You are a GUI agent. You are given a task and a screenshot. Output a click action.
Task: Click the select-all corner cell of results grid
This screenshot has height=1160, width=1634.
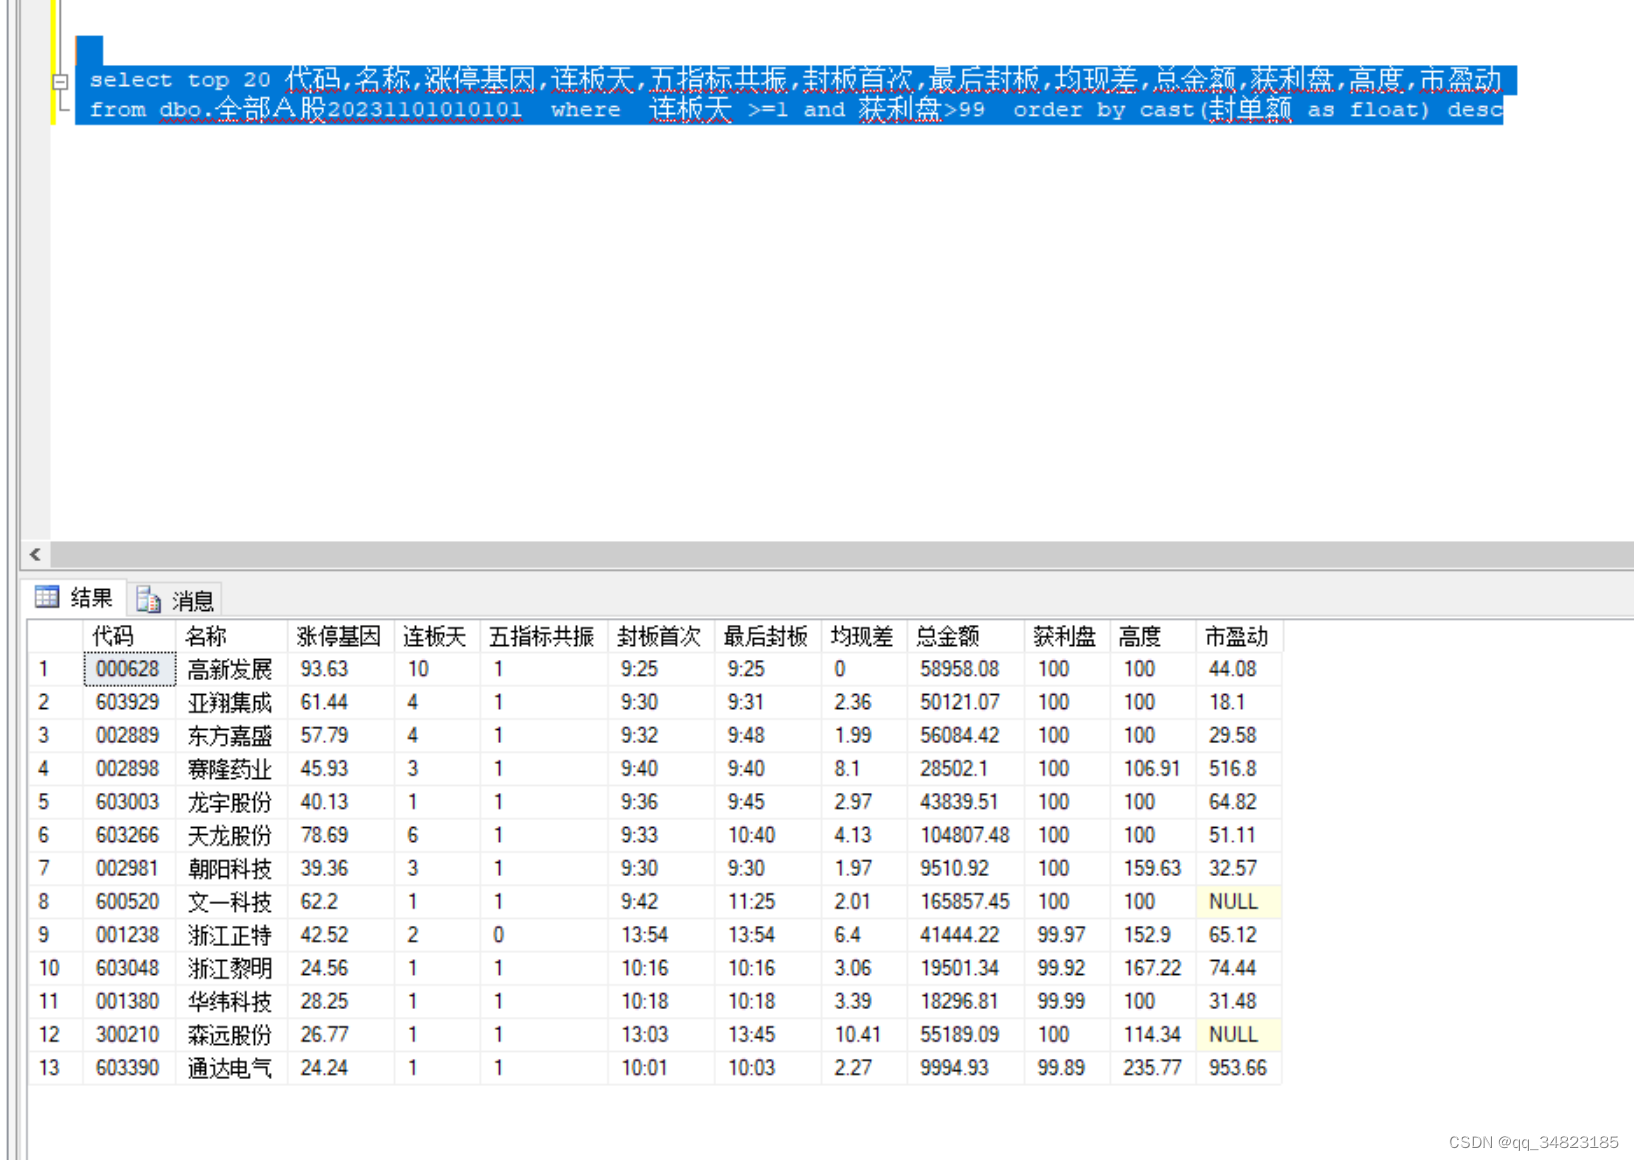click(x=55, y=636)
